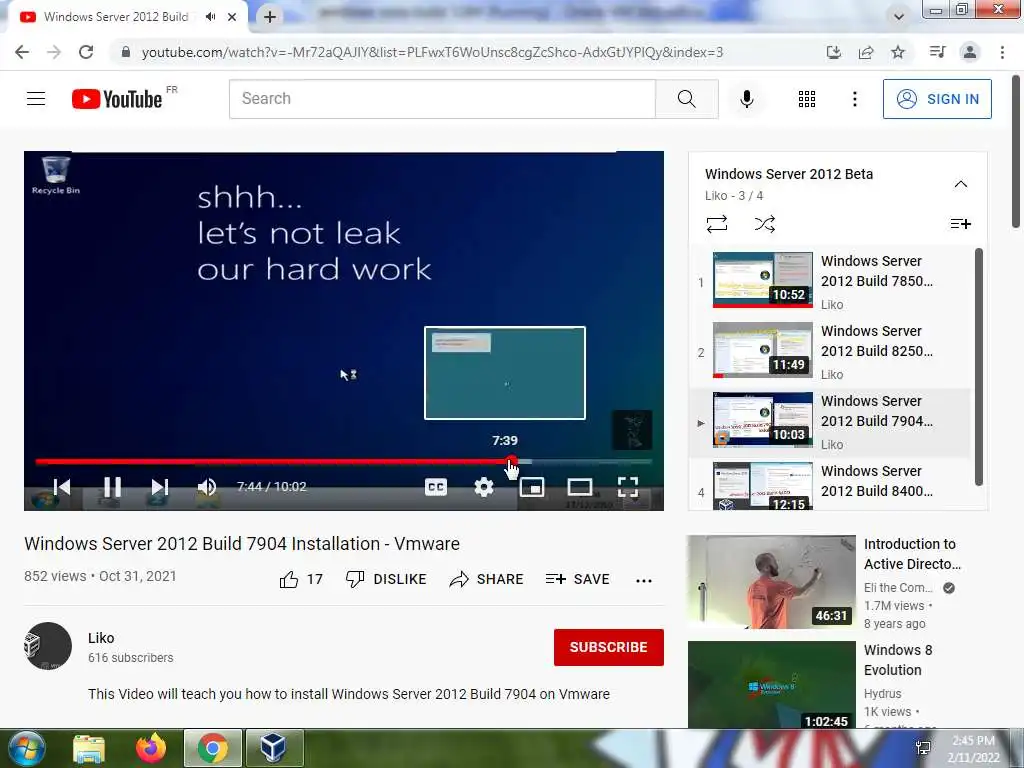Viewport: 1024px width, 768px height.
Task: Click the SHARE button
Action: click(487, 579)
